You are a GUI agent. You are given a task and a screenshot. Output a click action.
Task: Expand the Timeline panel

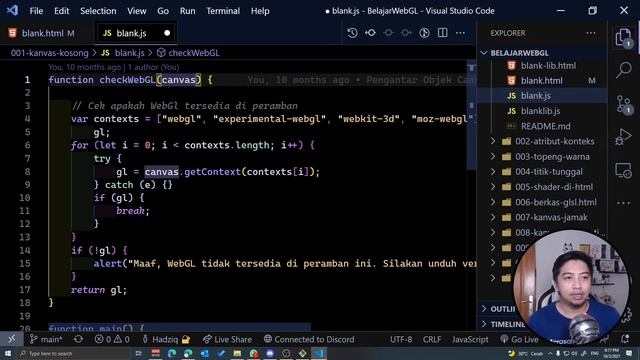[503, 324]
